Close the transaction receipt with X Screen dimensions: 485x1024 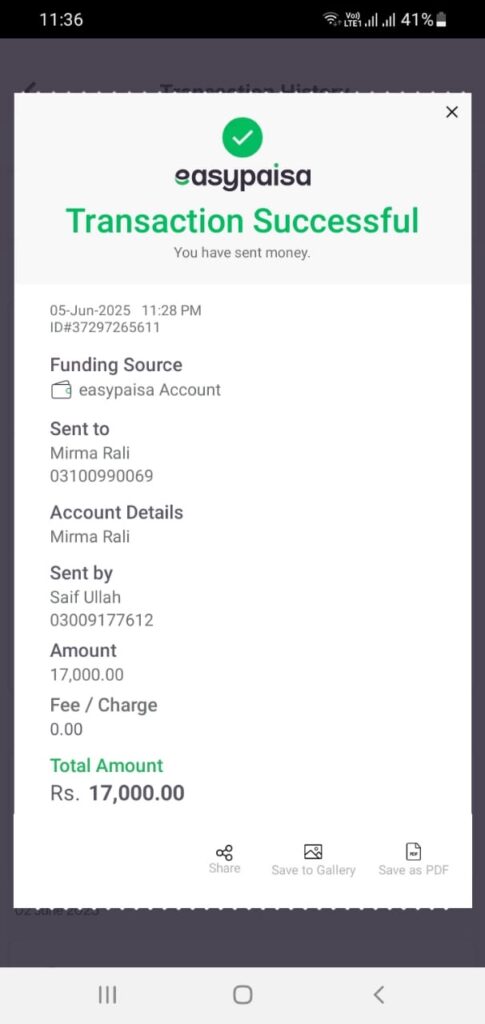pyautogui.click(x=452, y=112)
